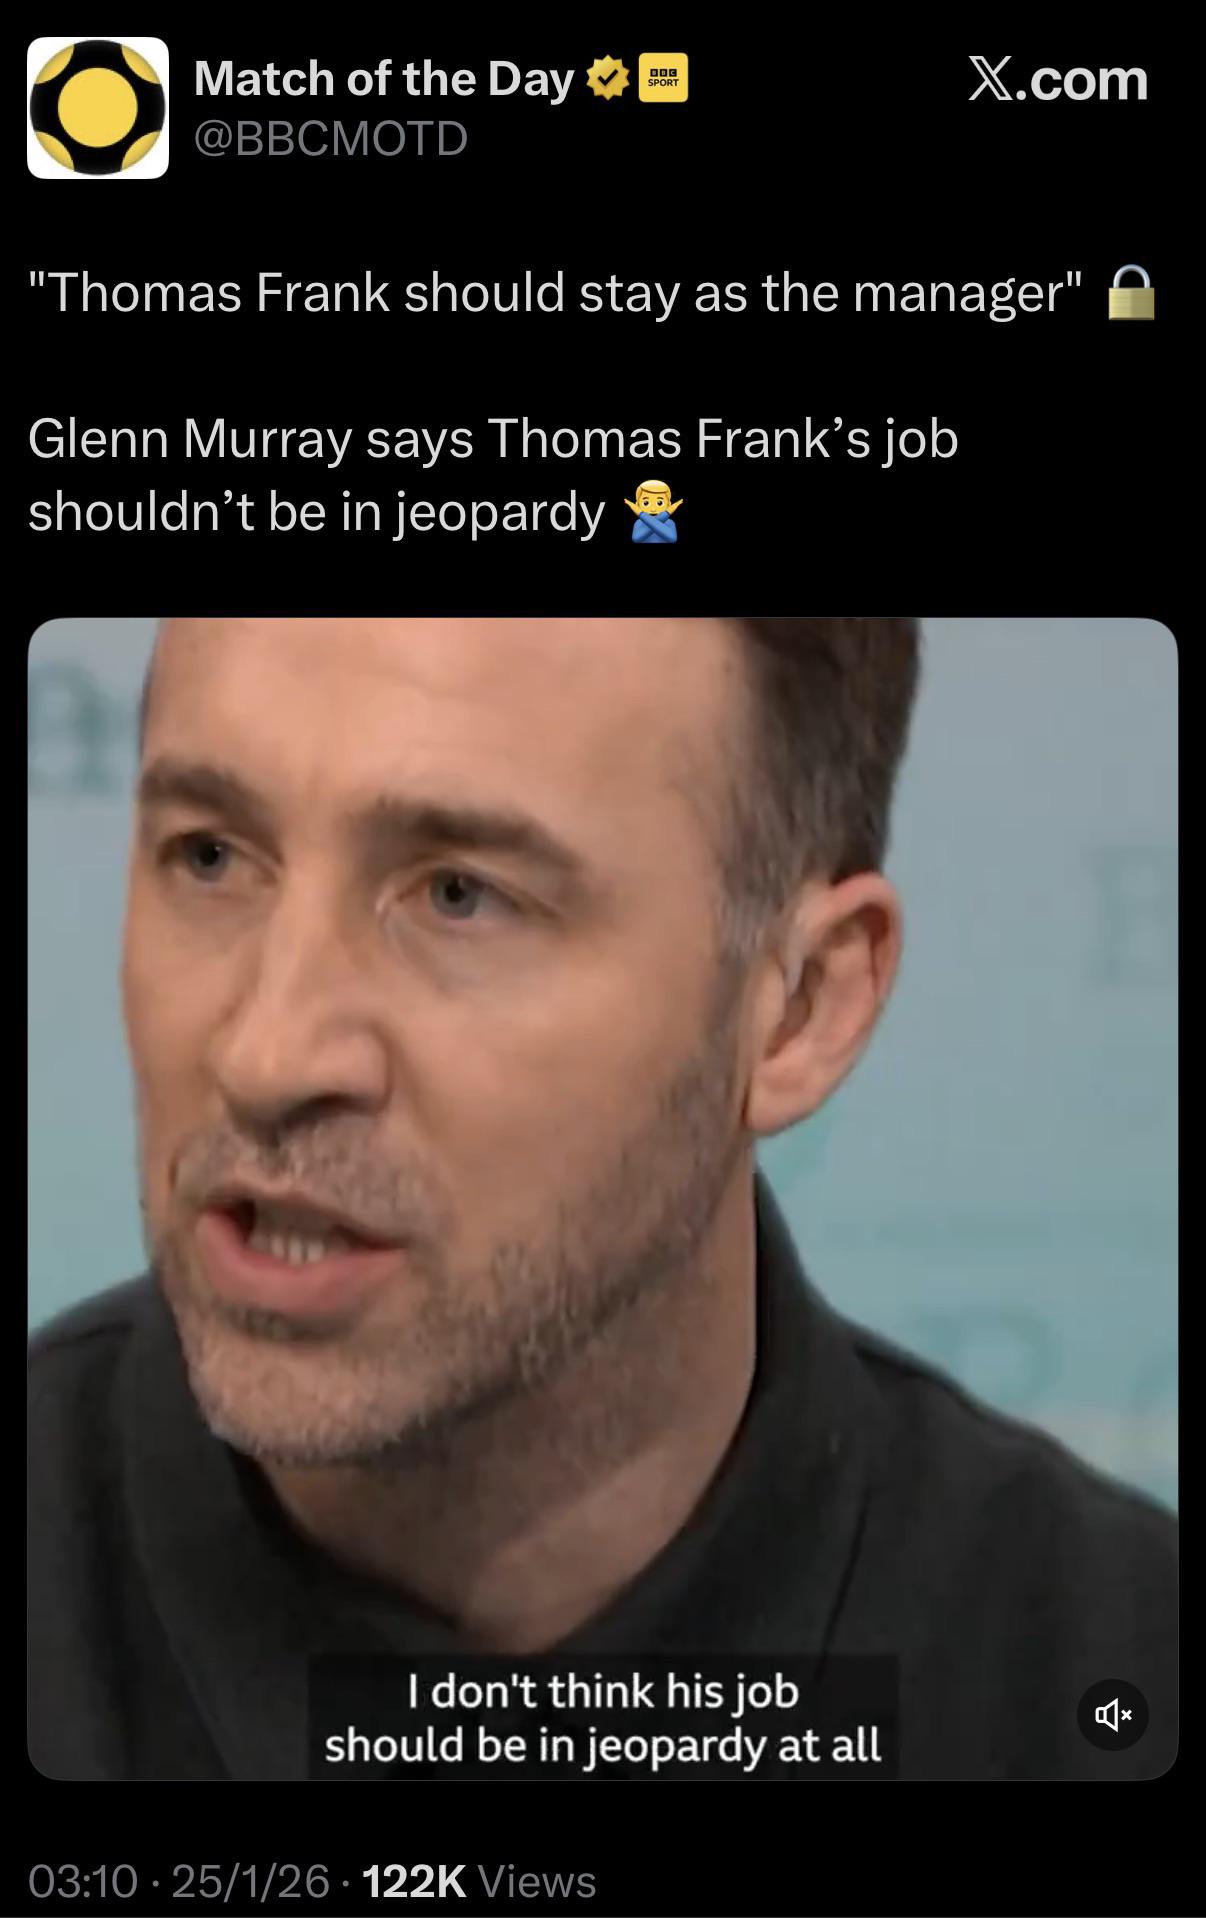This screenshot has height=1918, width=1206.
Task: Click the "shouldn't be in jeopardy" text line
Action: click(x=317, y=512)
